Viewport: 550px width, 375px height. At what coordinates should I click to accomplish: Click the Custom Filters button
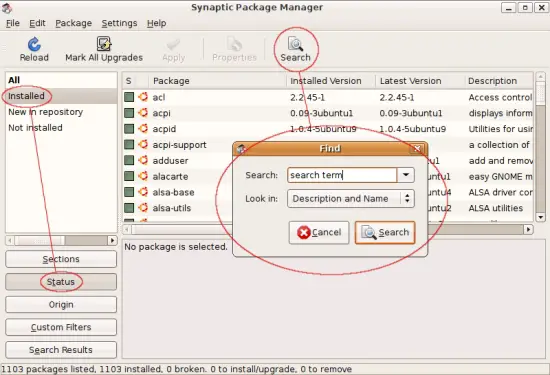[61, 327]
